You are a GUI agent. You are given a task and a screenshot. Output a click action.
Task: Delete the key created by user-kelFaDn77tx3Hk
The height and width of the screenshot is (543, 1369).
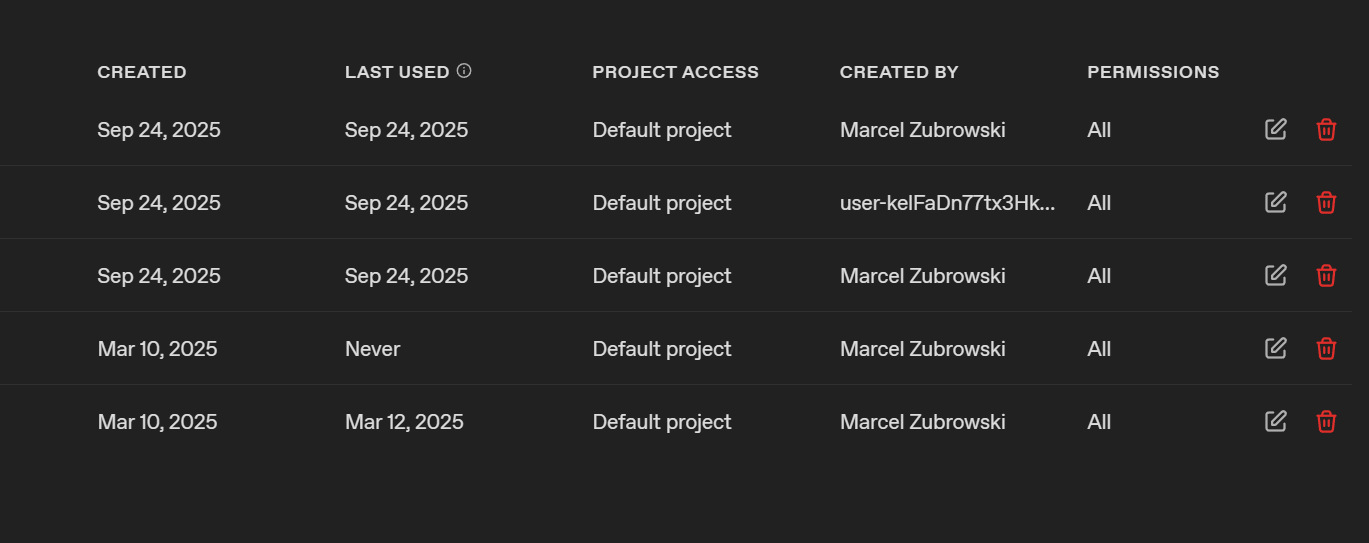[x=1326, y=202]
